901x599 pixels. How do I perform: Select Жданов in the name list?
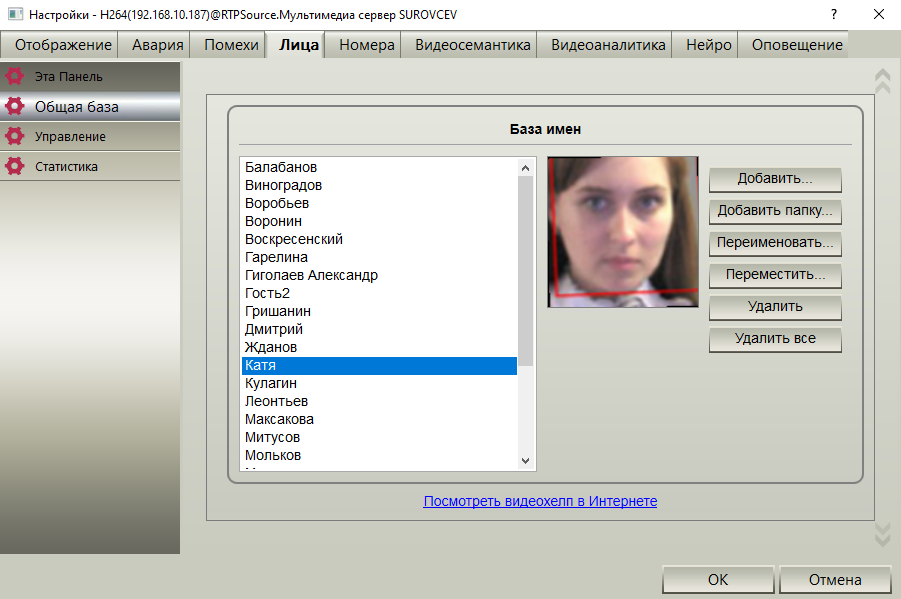(x=379, y=347)
